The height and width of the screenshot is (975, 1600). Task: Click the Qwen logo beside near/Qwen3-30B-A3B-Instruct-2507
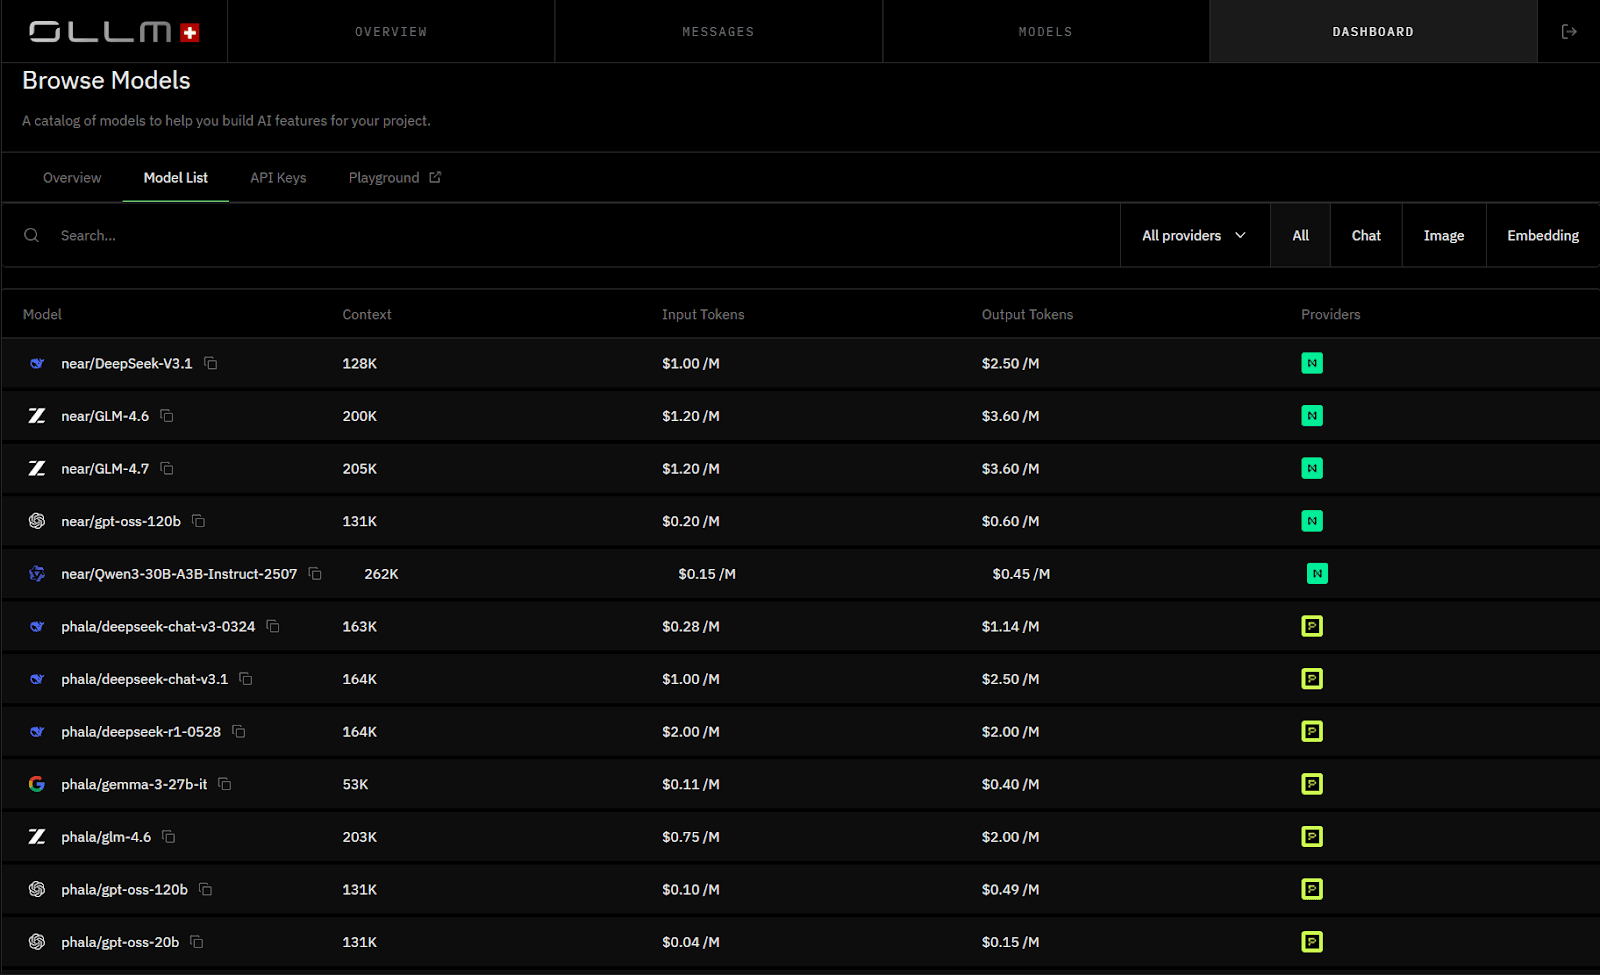click(37, 574)
